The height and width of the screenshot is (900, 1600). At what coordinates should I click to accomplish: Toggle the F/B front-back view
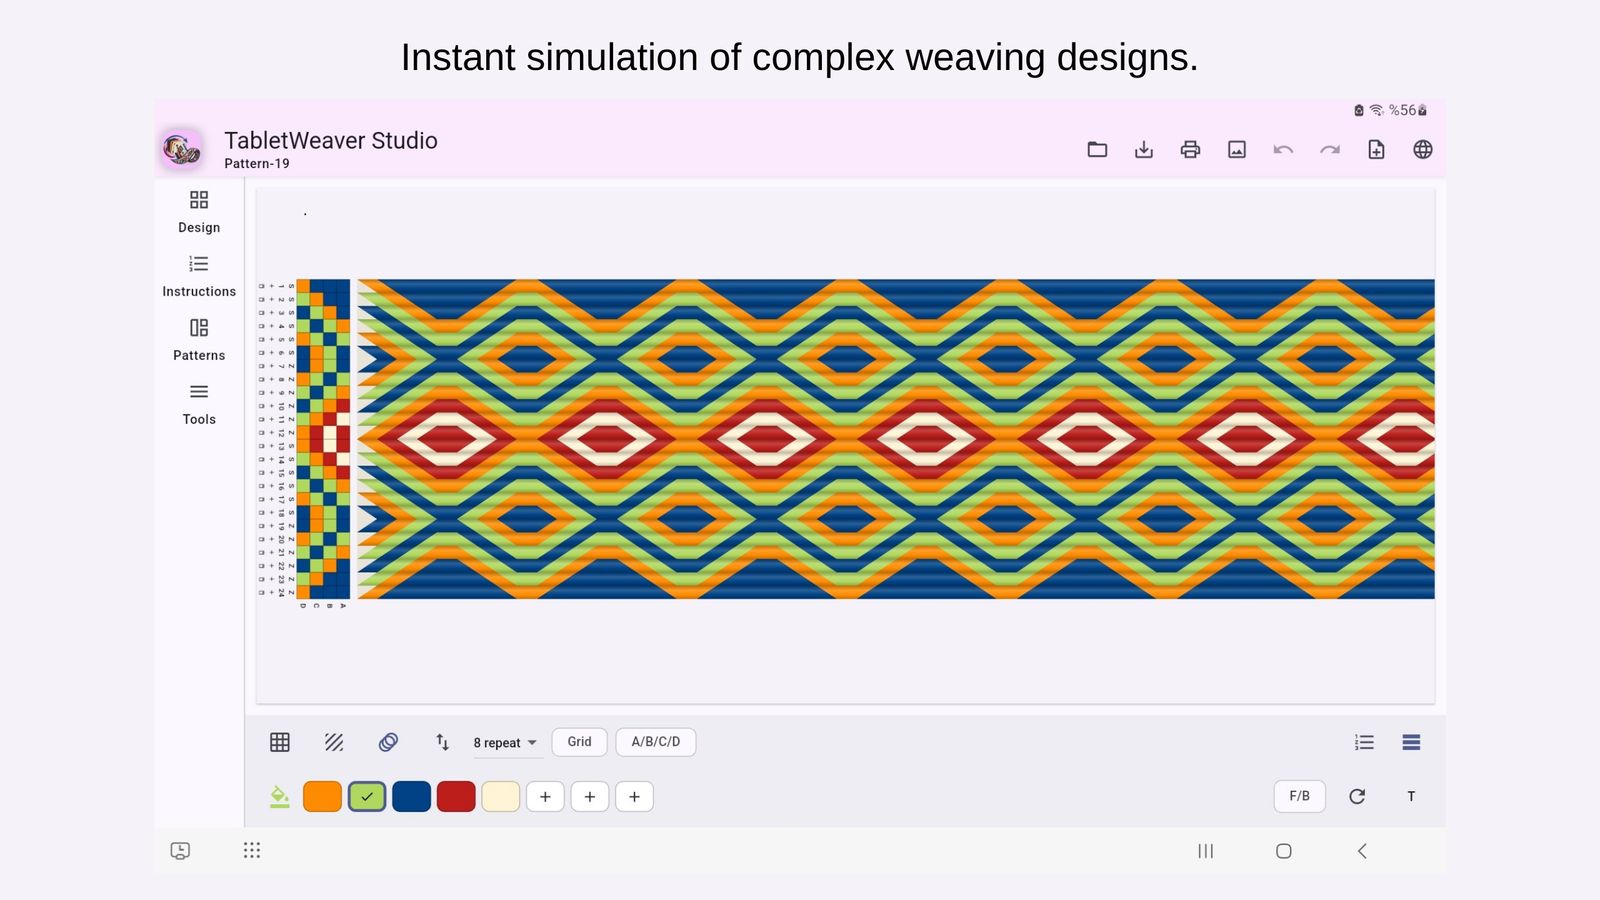(x=1300, y=796)
